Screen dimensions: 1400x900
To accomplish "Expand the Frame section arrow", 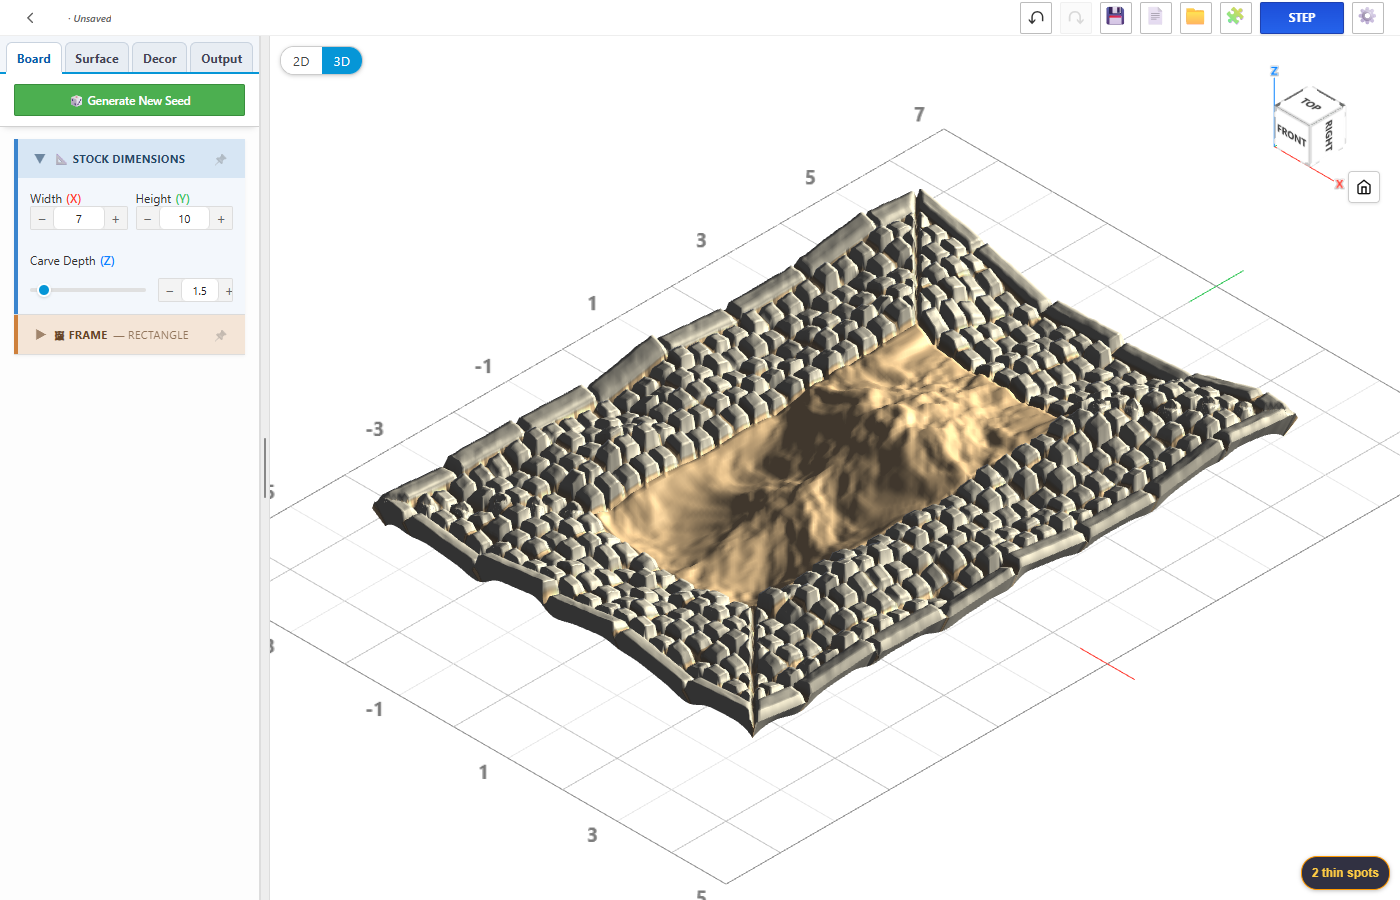I will click(x=41, y=335).
